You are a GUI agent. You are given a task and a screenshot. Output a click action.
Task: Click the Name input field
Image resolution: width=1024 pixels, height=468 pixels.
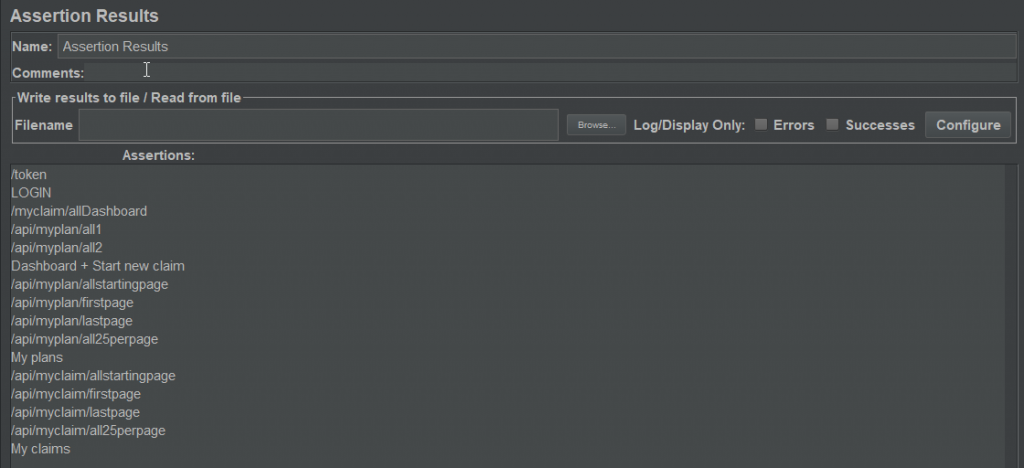[x=537, y=46]
